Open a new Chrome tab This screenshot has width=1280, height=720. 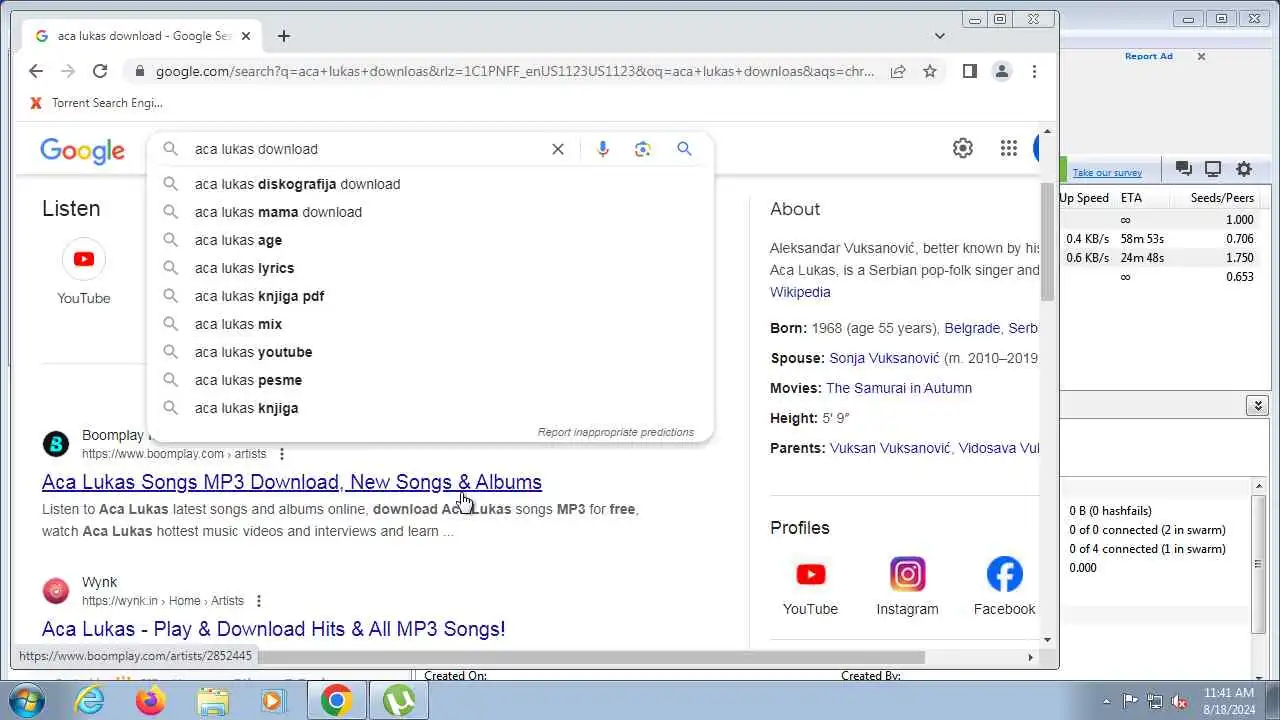[x=284, y=36]
